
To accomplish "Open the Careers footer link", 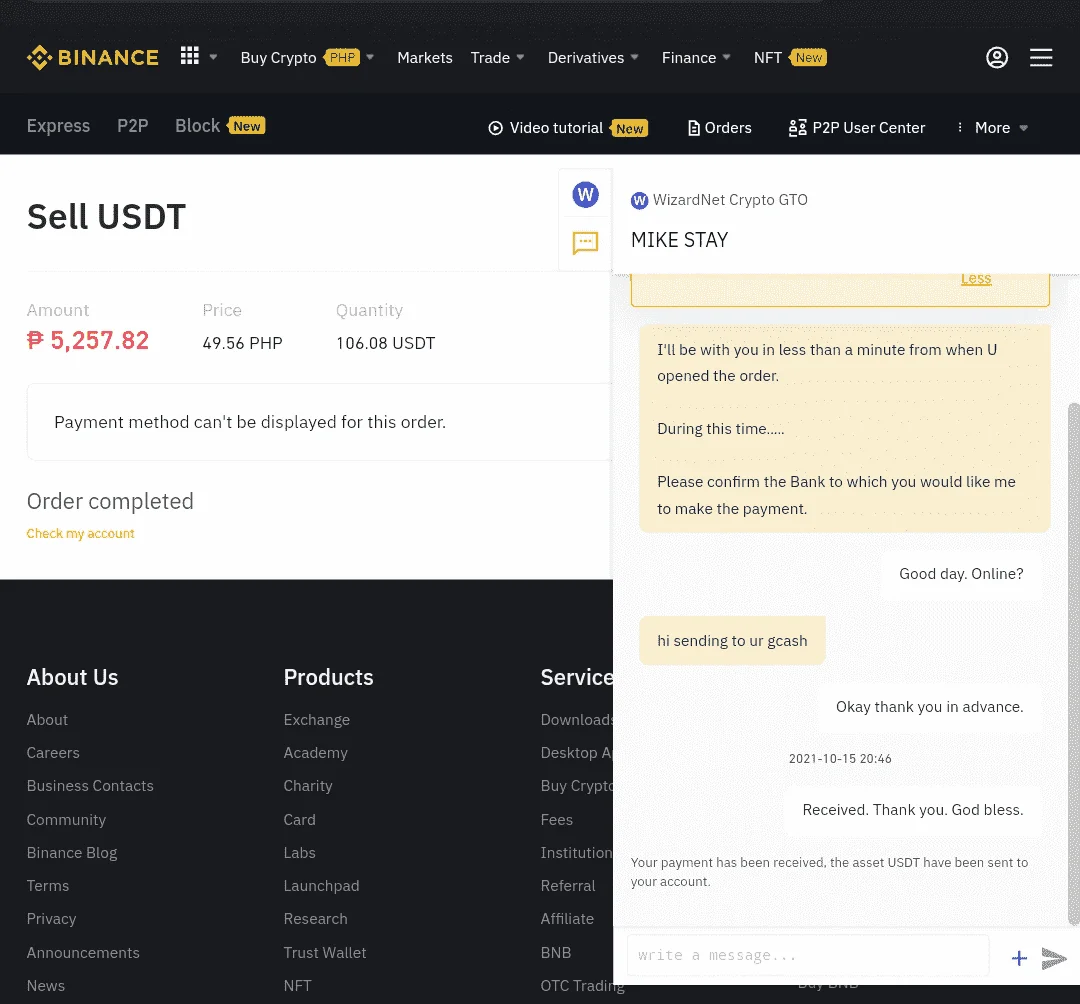I will coord(53,753).
